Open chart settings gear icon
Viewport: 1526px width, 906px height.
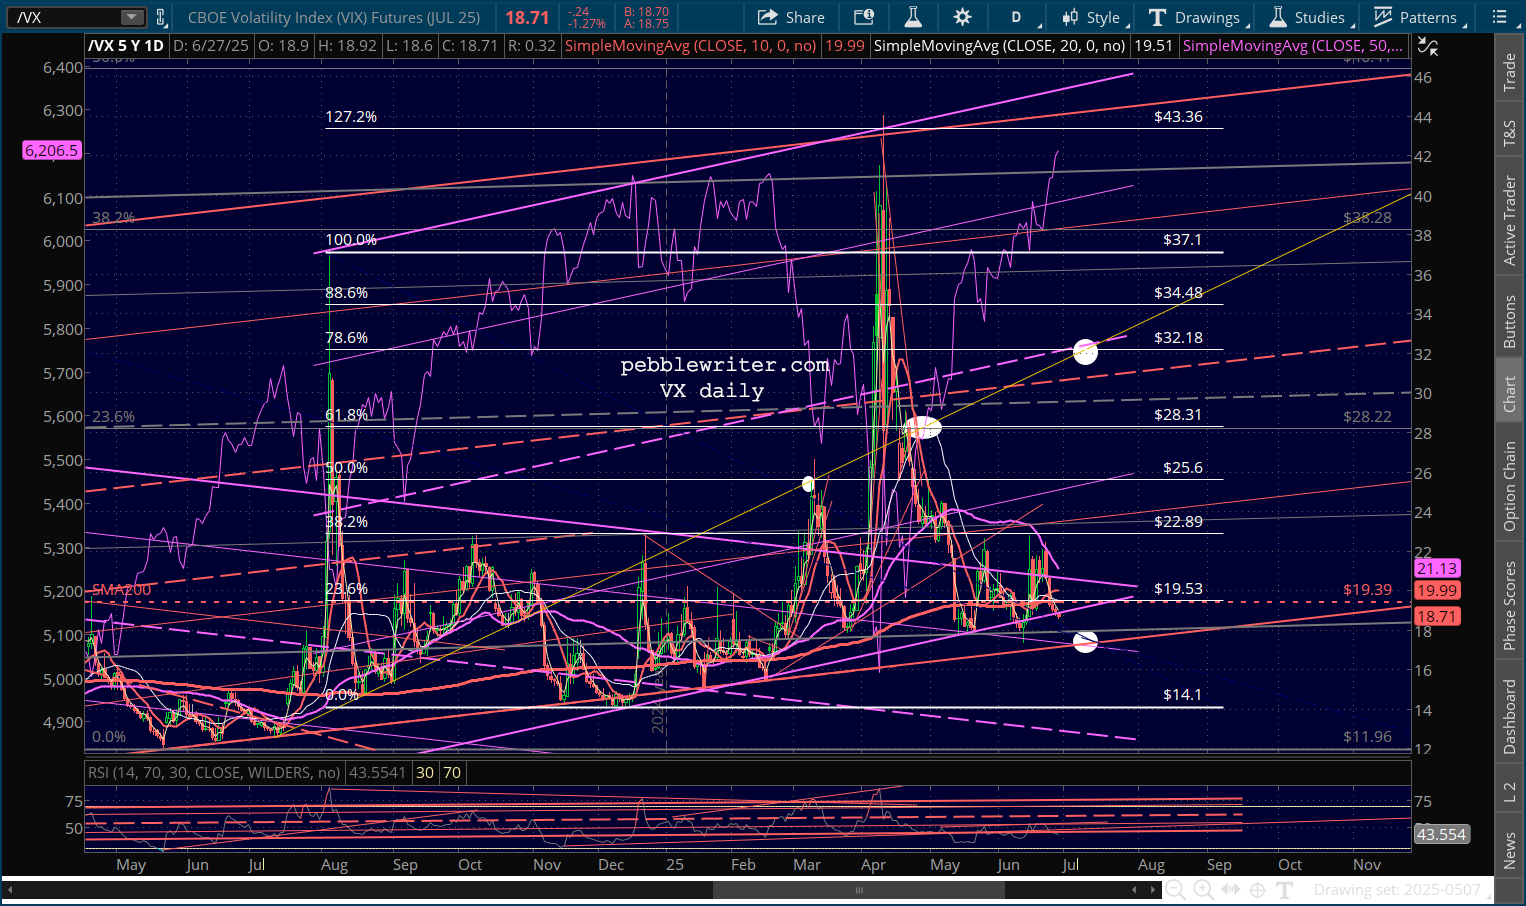click(962, 17)
